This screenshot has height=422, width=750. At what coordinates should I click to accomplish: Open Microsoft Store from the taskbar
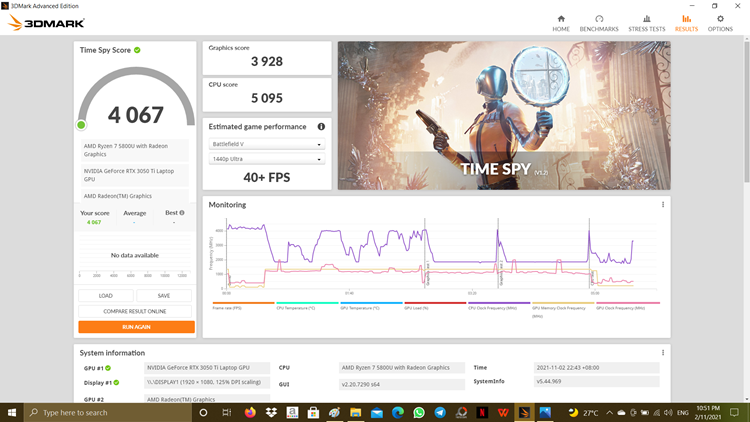pyautogui.click(x=313, y=412)
